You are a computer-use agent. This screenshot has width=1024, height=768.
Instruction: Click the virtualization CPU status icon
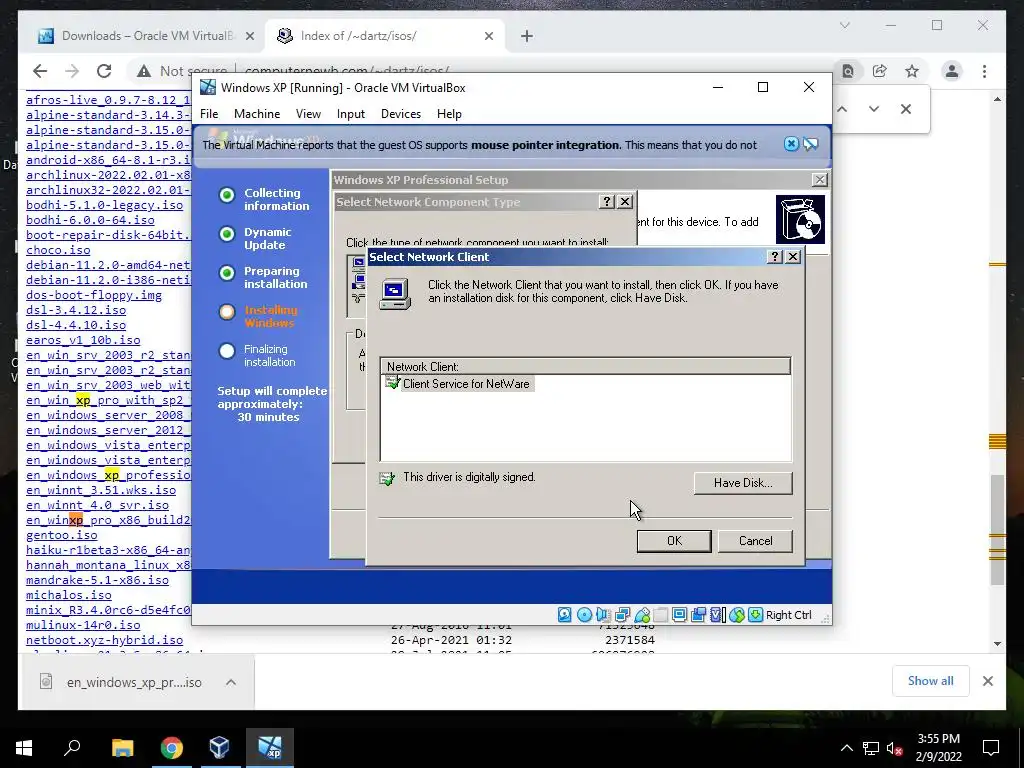click(718, 615)
